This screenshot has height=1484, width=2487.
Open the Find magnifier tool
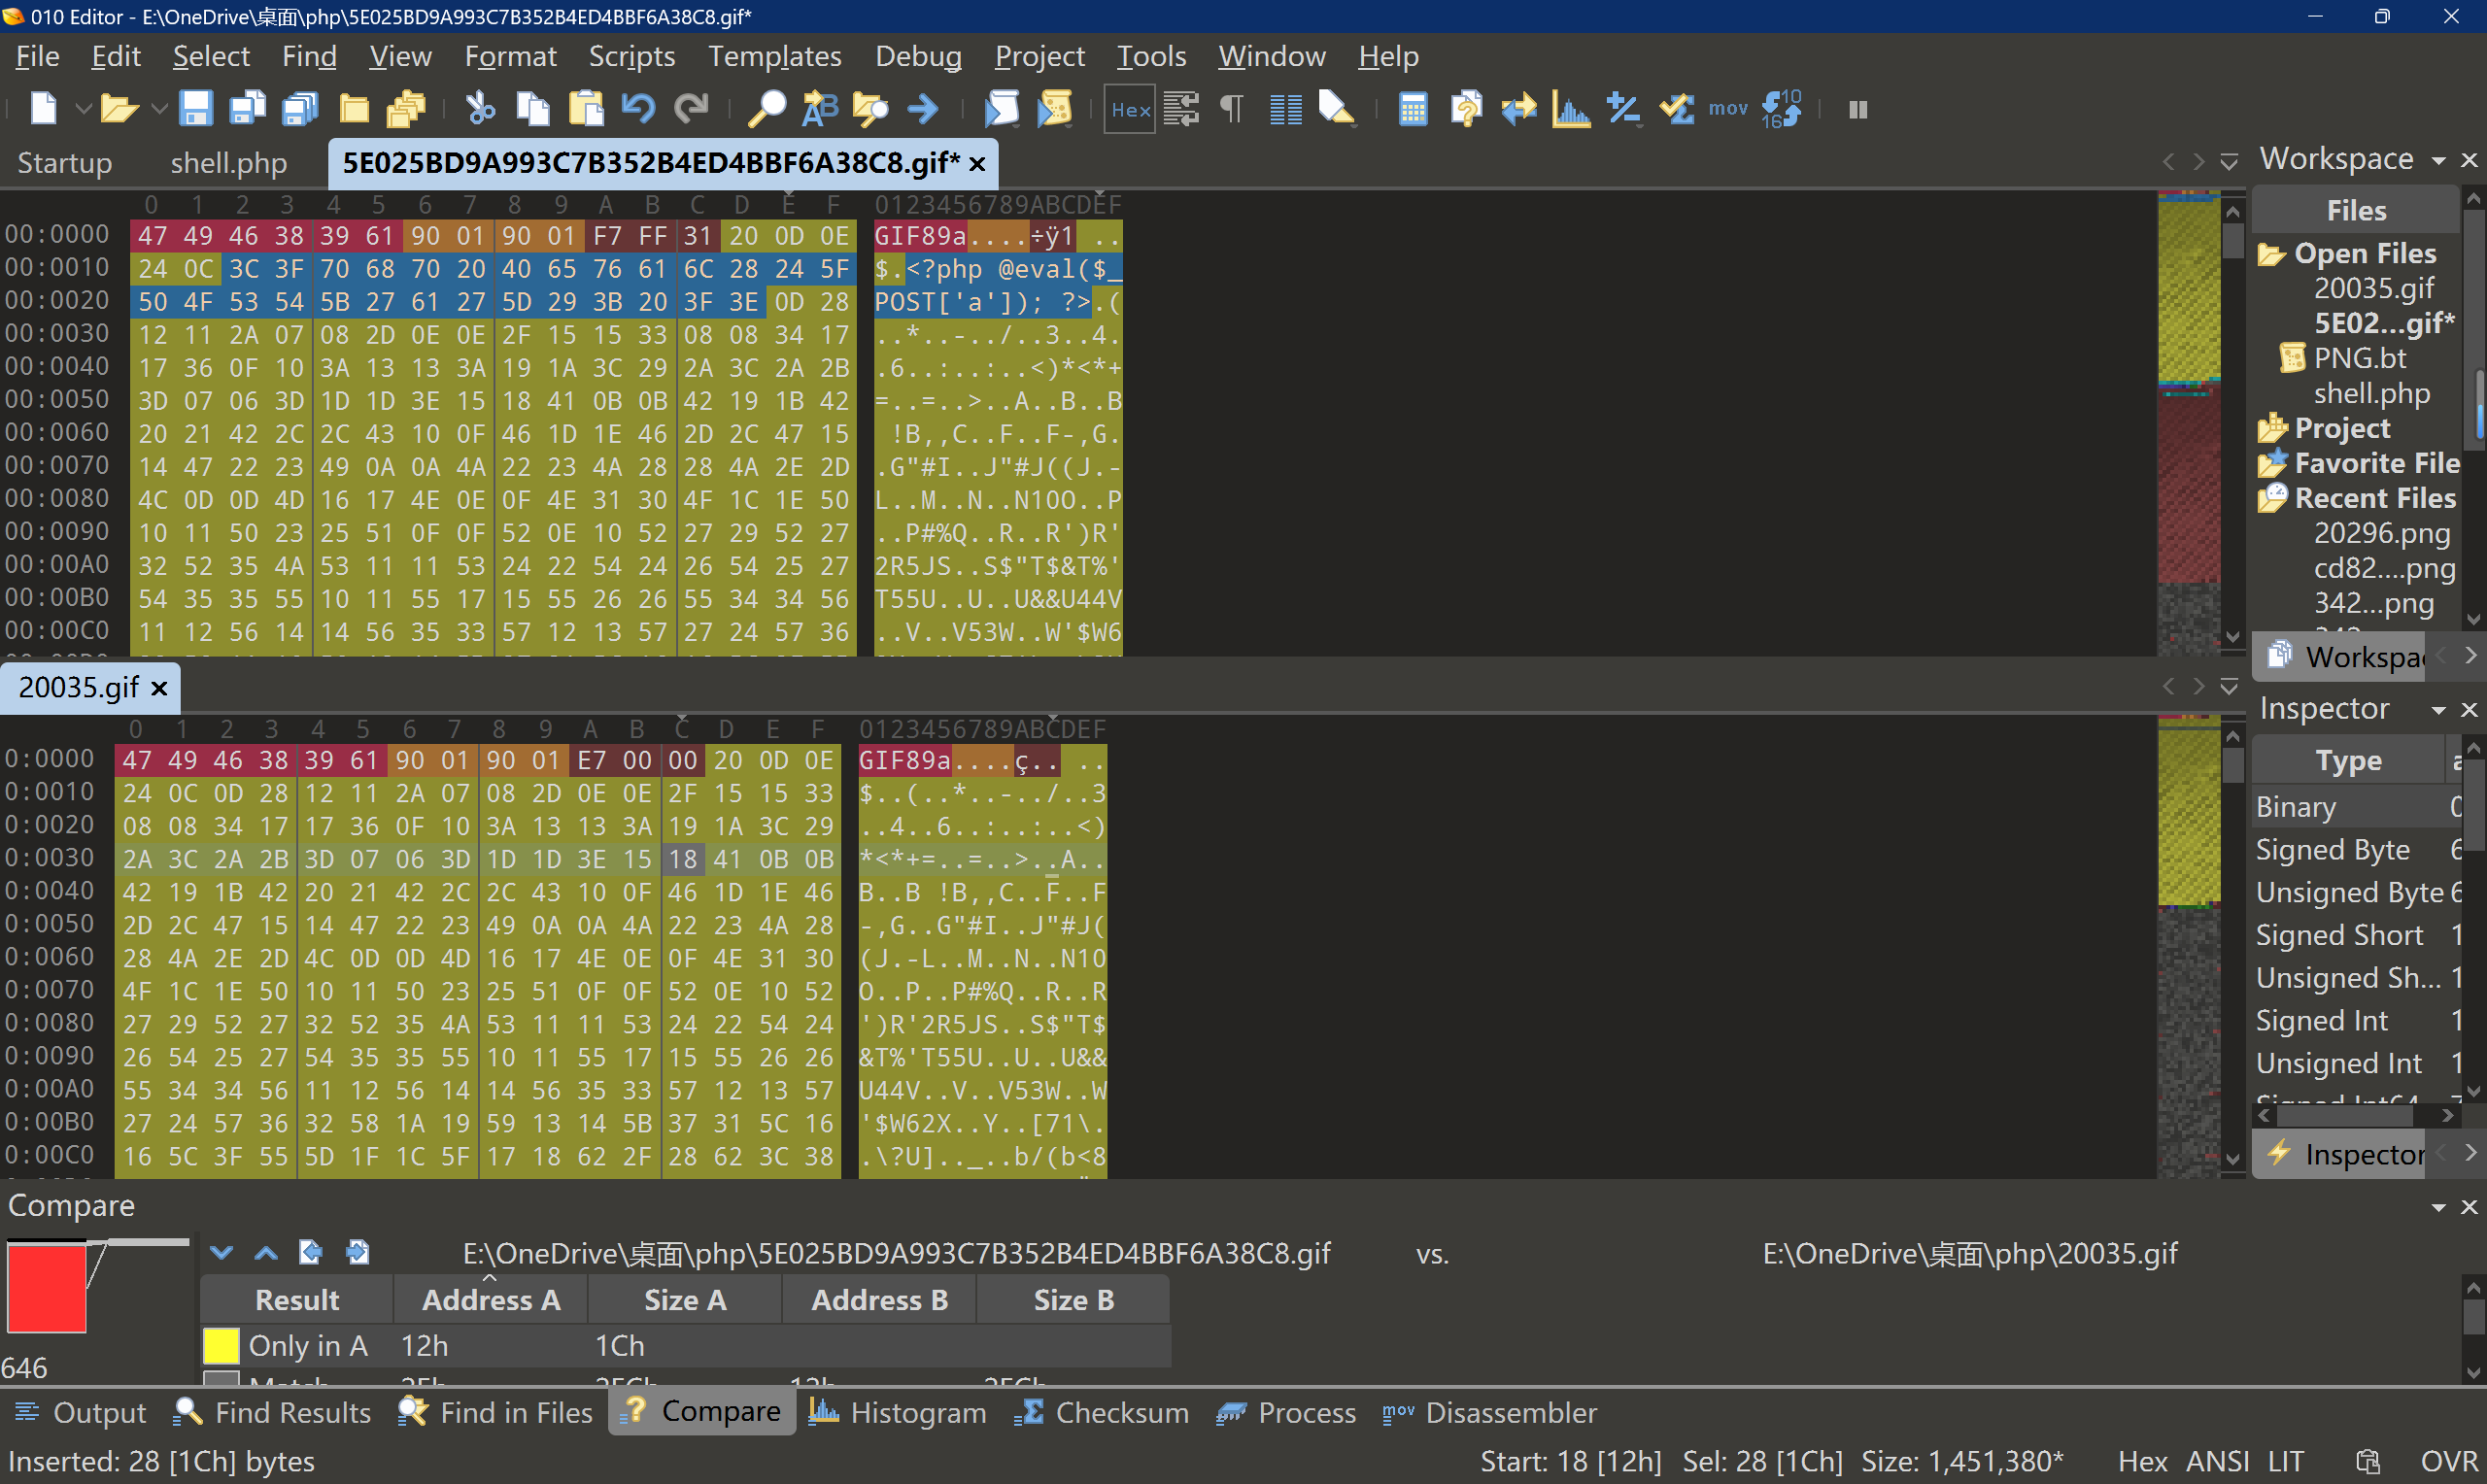click(766, 108)
